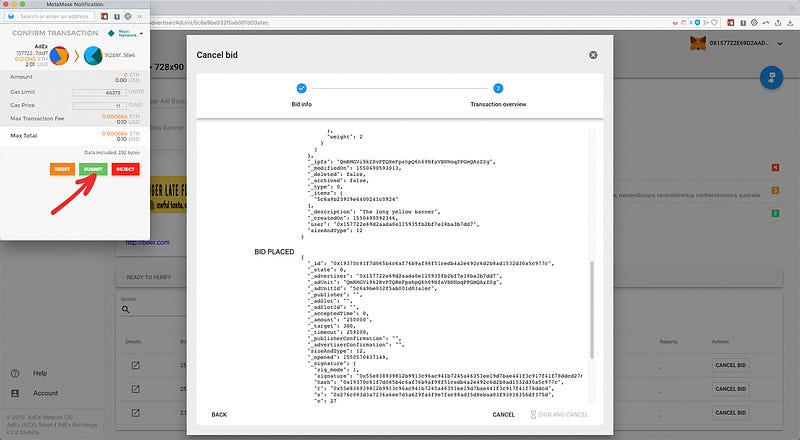
Task: Click the red extension icon in main browser toolbar
Action: coord(731,22)
